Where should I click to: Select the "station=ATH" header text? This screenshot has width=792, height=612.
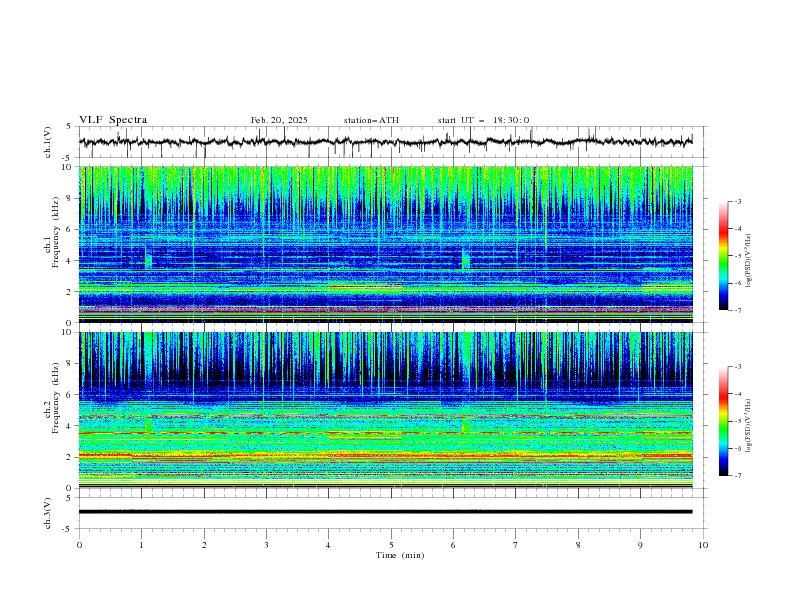[x=371, y=120]
